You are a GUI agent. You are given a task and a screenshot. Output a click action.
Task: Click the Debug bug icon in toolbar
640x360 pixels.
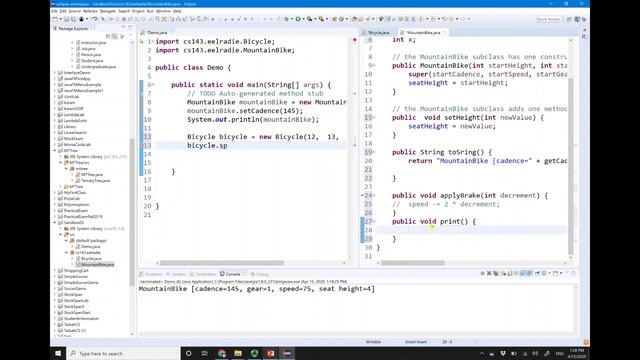(x=287, y=19)
